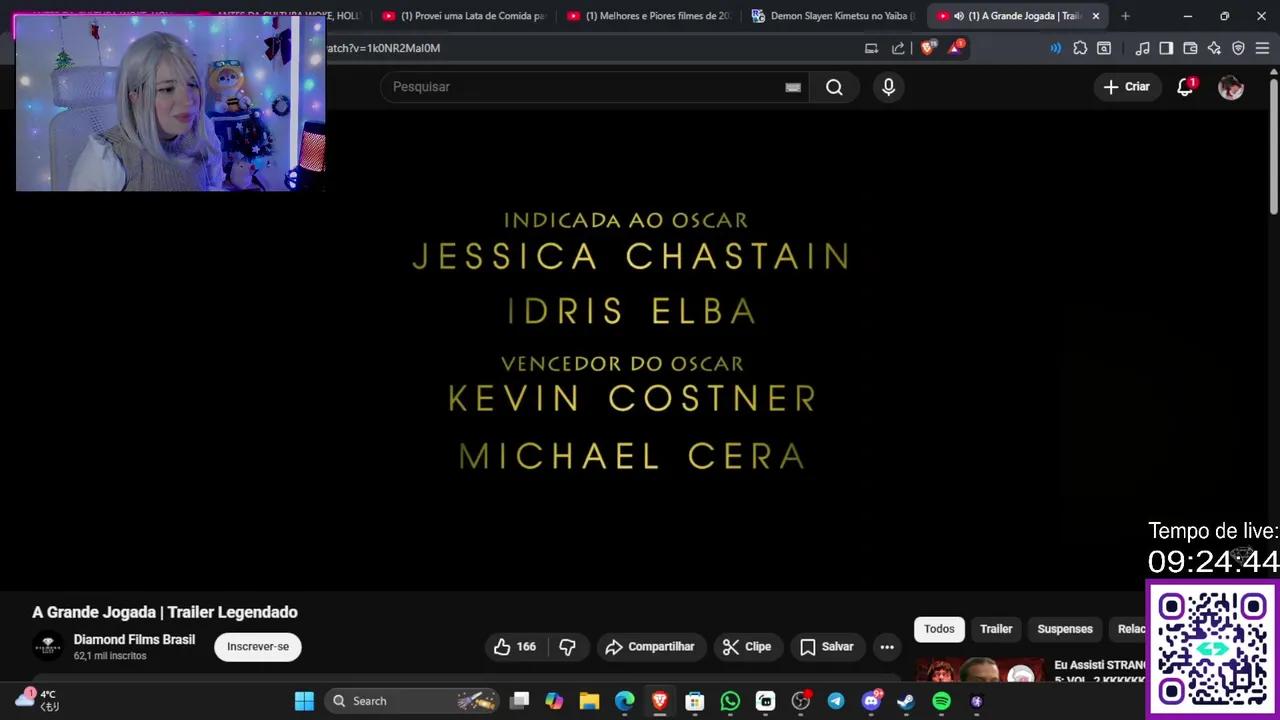Click Brave Shields lion icon
Viewport: 1280px width, 720px height.
tap(928, 48)
